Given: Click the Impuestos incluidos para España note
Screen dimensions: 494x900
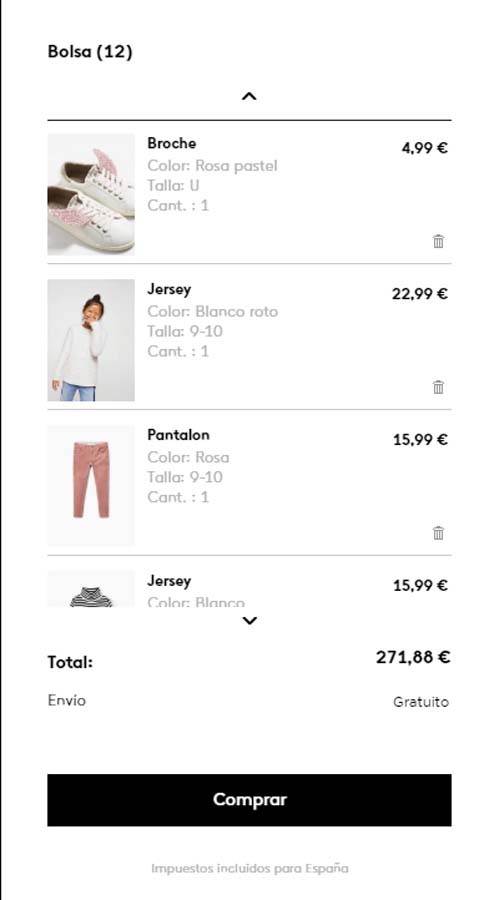Looking at the screenshot, I should 250,868.
